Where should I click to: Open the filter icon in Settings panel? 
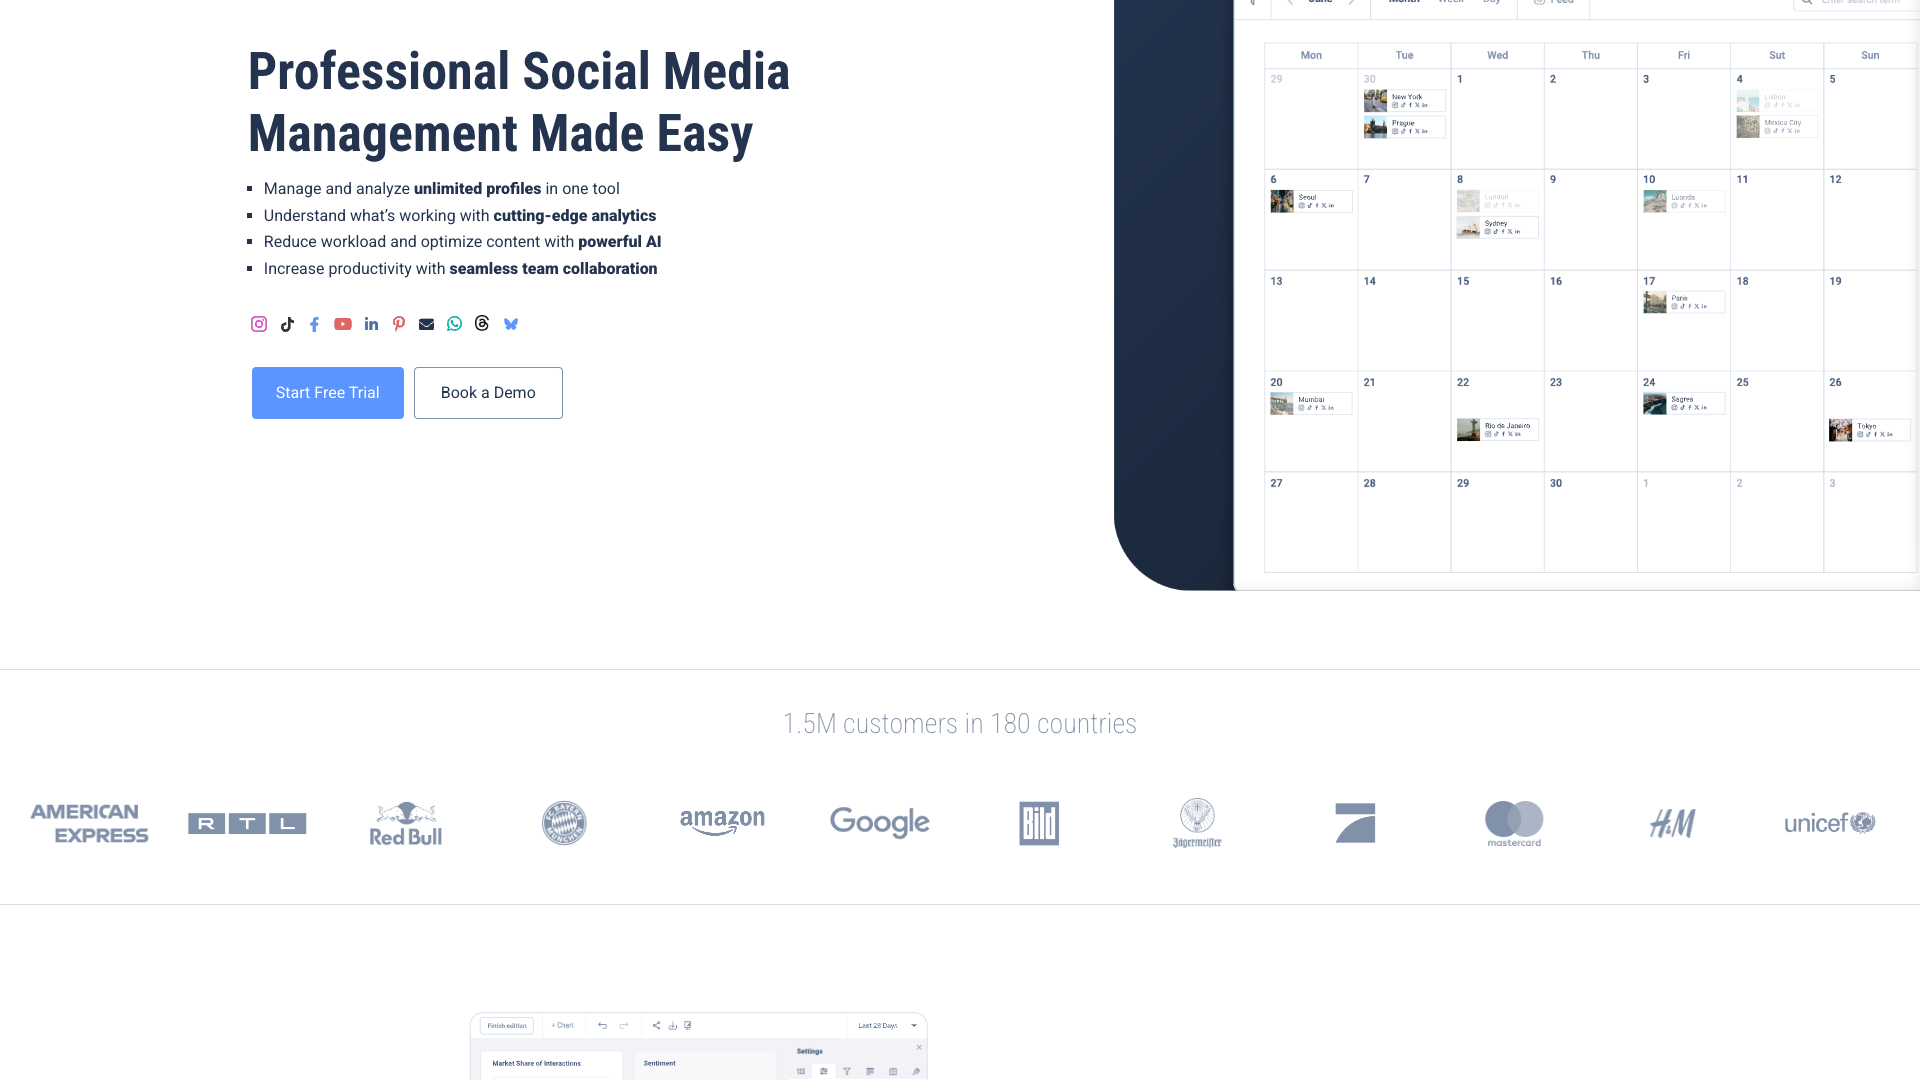click(847, 1073)
